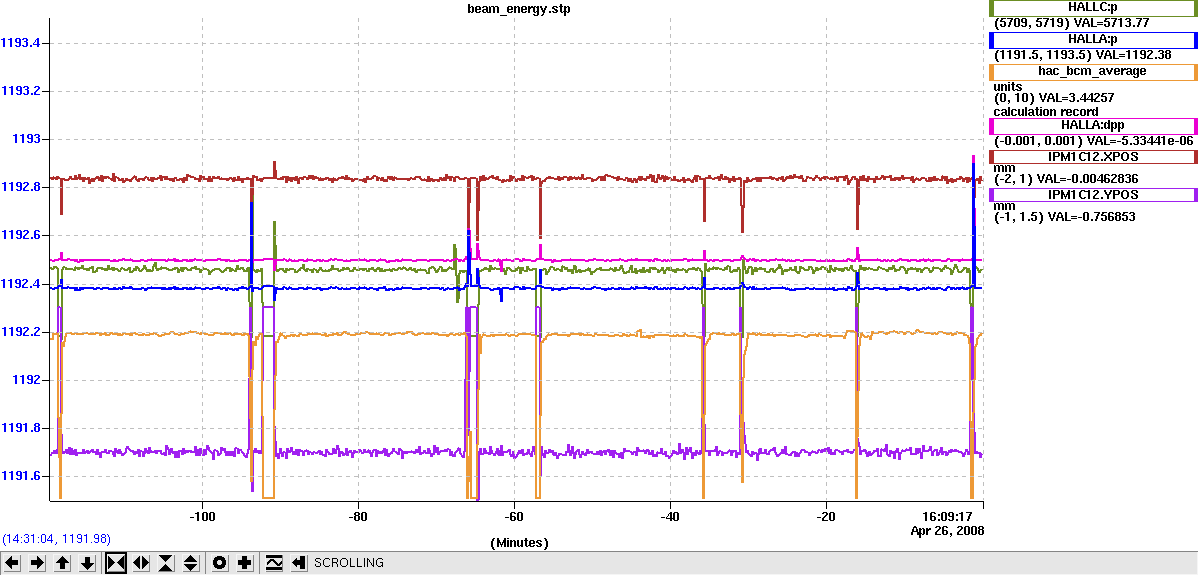Select the IPM1C12.XPOS legend entry
Screen dimensions: 1198x575
coord(1093,157)
